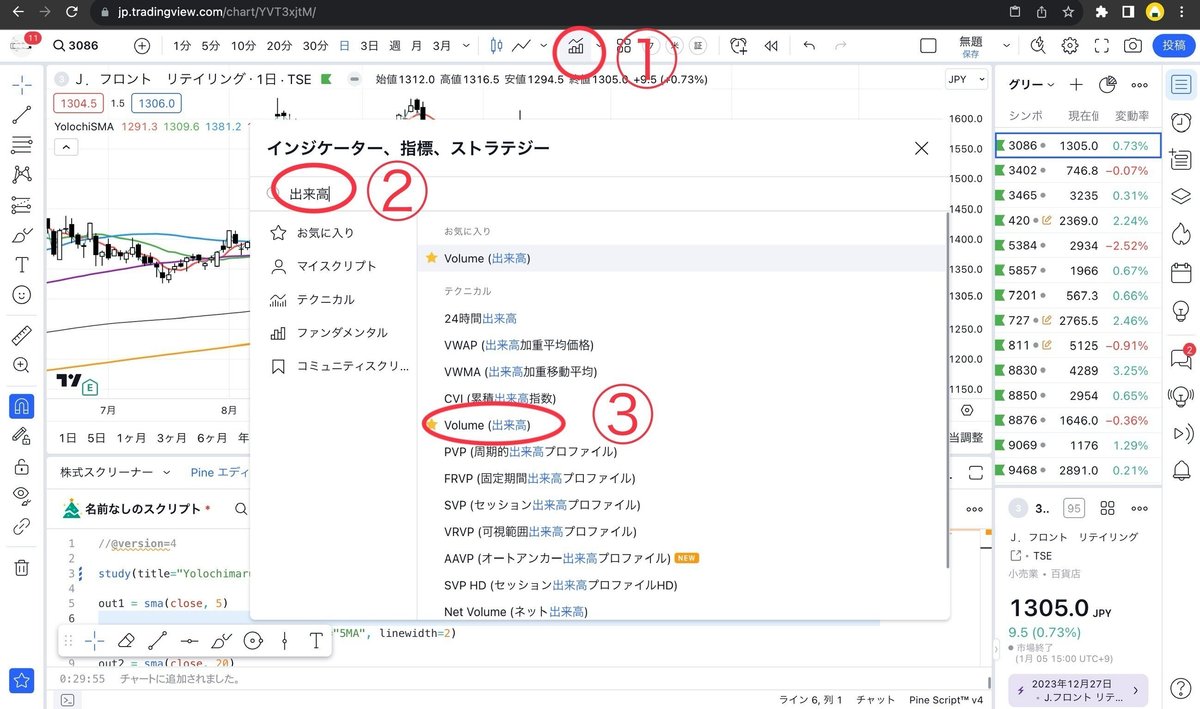Viewport: 1200px width, 709px height.
Task: Select the text tool in left sidebar
Action: pyautogui.click(x=21, y=265)
